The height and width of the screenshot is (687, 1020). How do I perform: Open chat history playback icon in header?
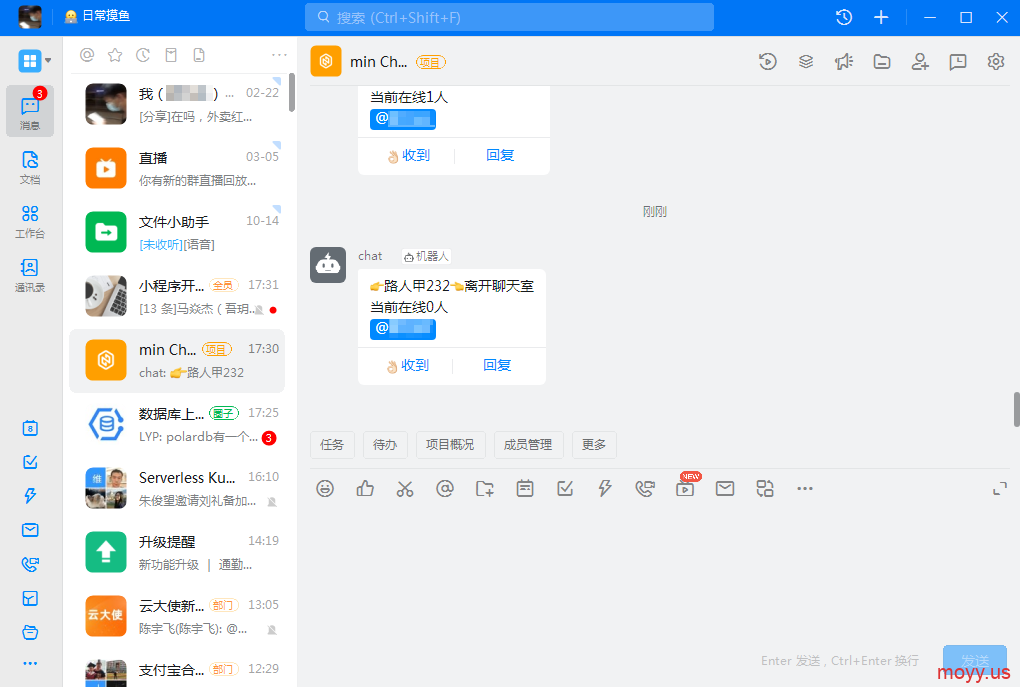pos(768,62)
